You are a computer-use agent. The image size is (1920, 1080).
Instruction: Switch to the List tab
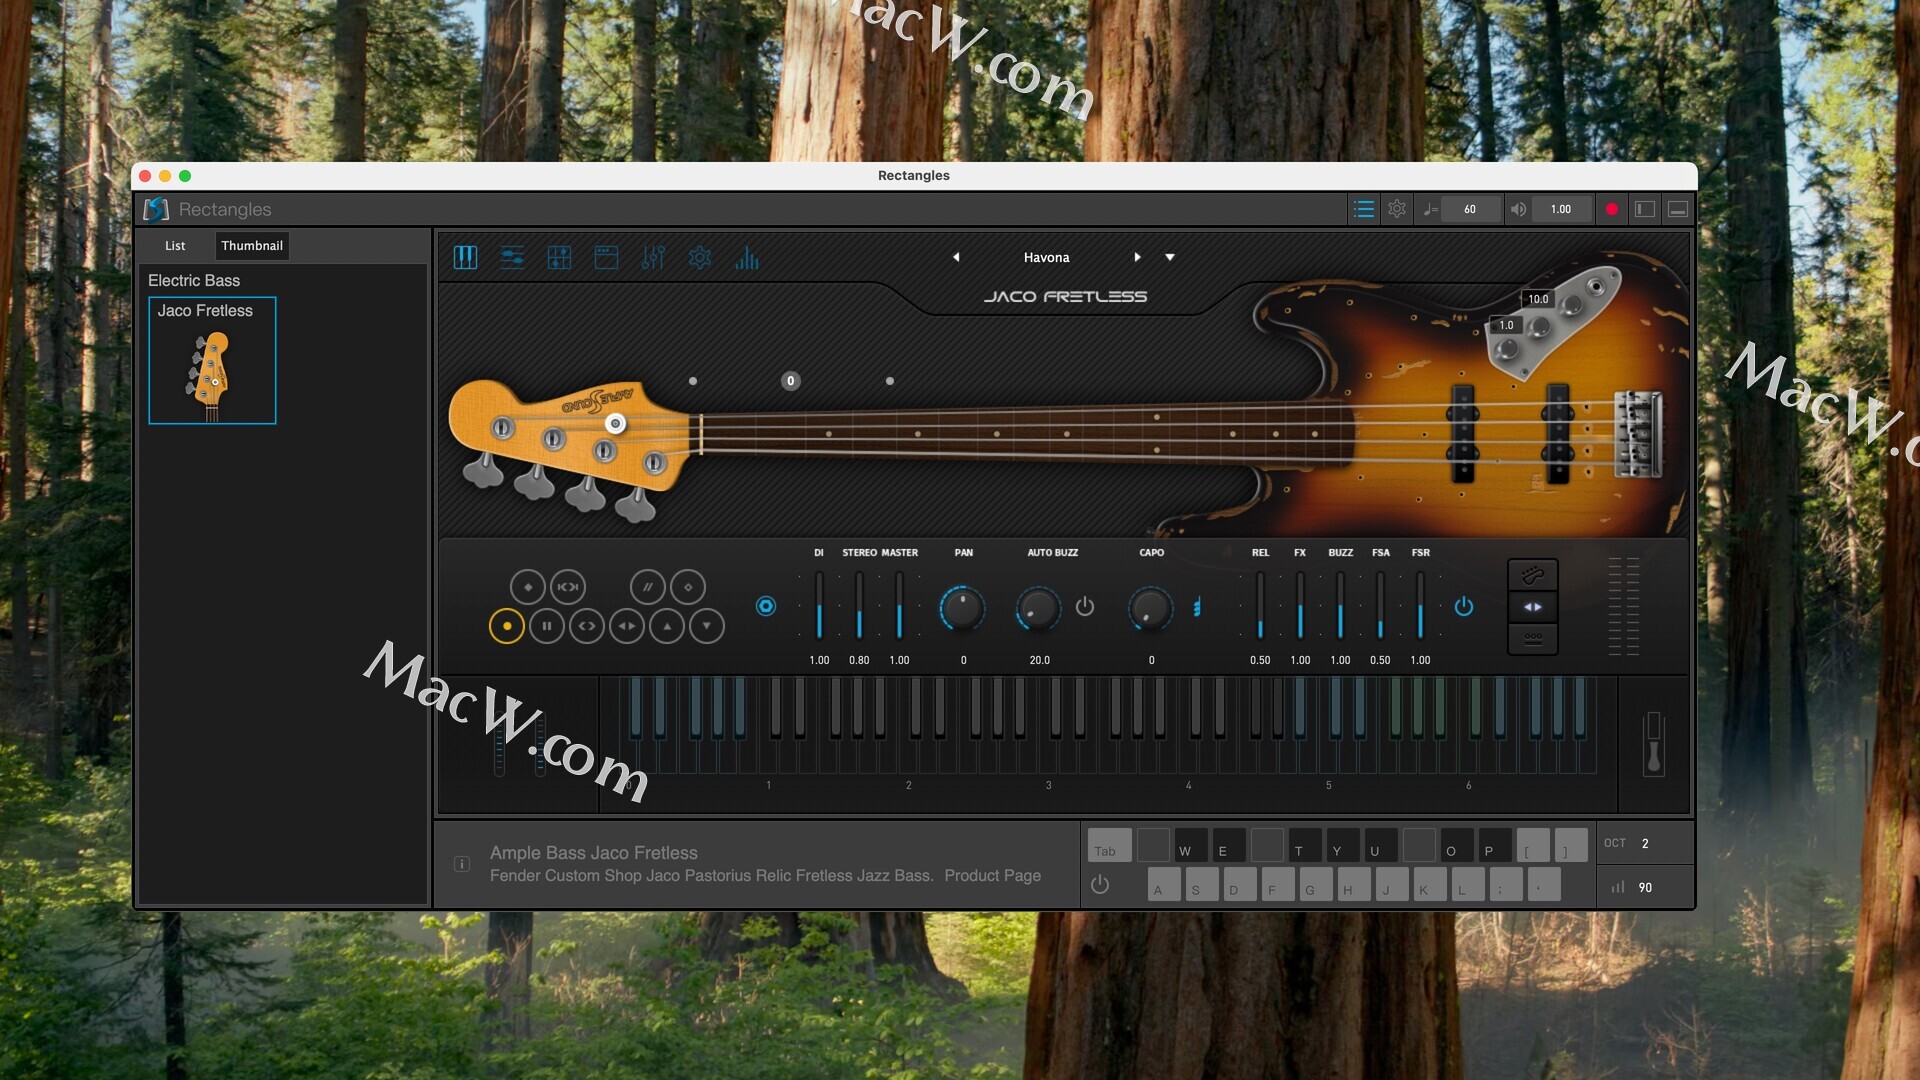(x=175, y=246)
